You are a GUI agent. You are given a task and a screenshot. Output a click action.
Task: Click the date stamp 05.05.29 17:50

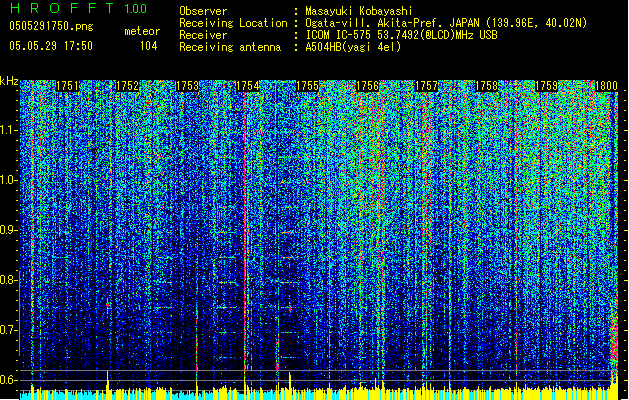[x=51, y=46]
